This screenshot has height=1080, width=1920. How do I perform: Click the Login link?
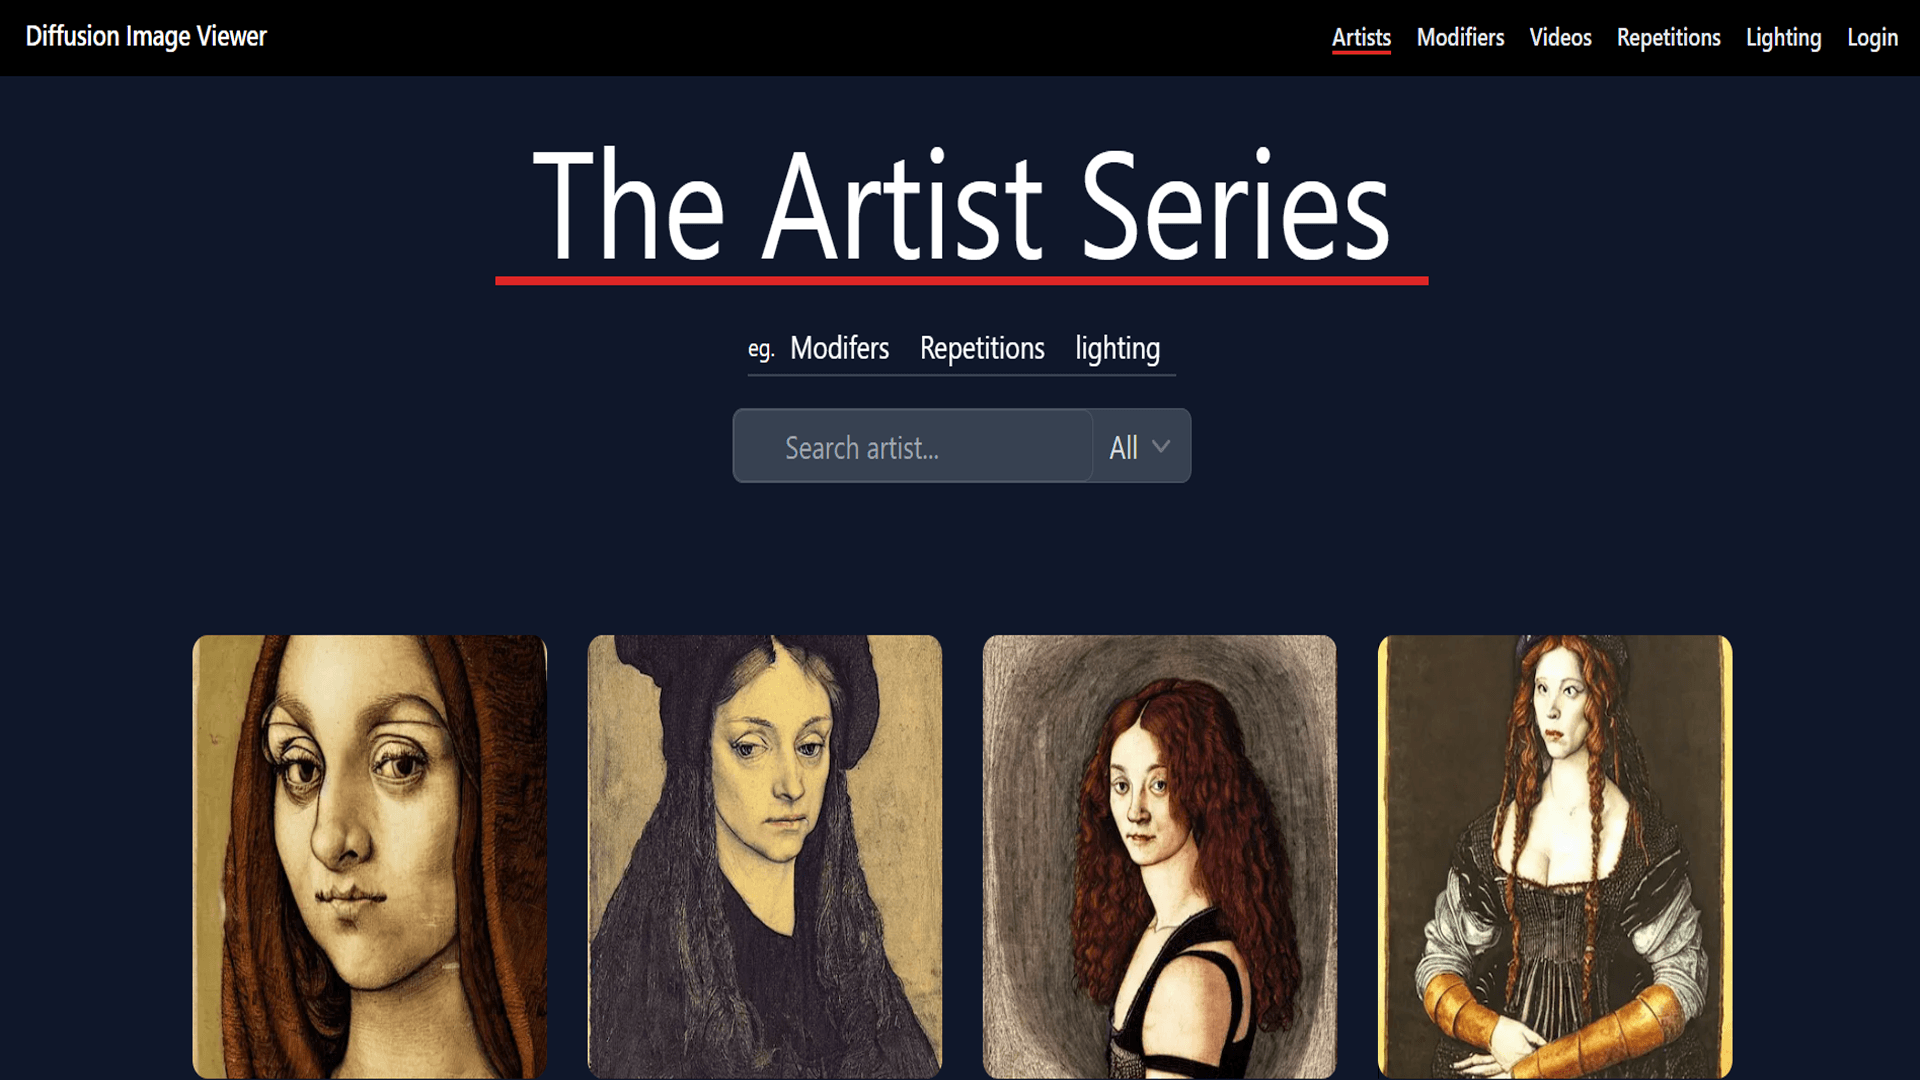tap(1872, 38)
